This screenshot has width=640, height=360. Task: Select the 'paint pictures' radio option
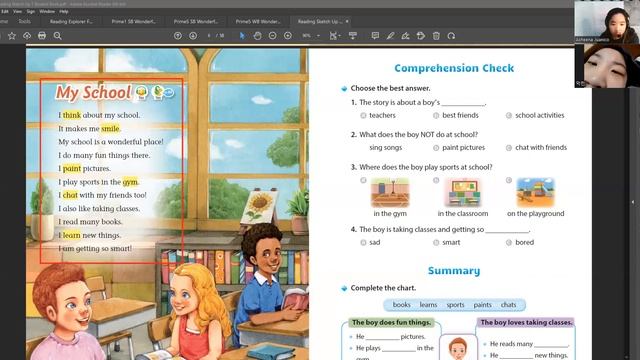pyautogui.click(x=436, y=148)
